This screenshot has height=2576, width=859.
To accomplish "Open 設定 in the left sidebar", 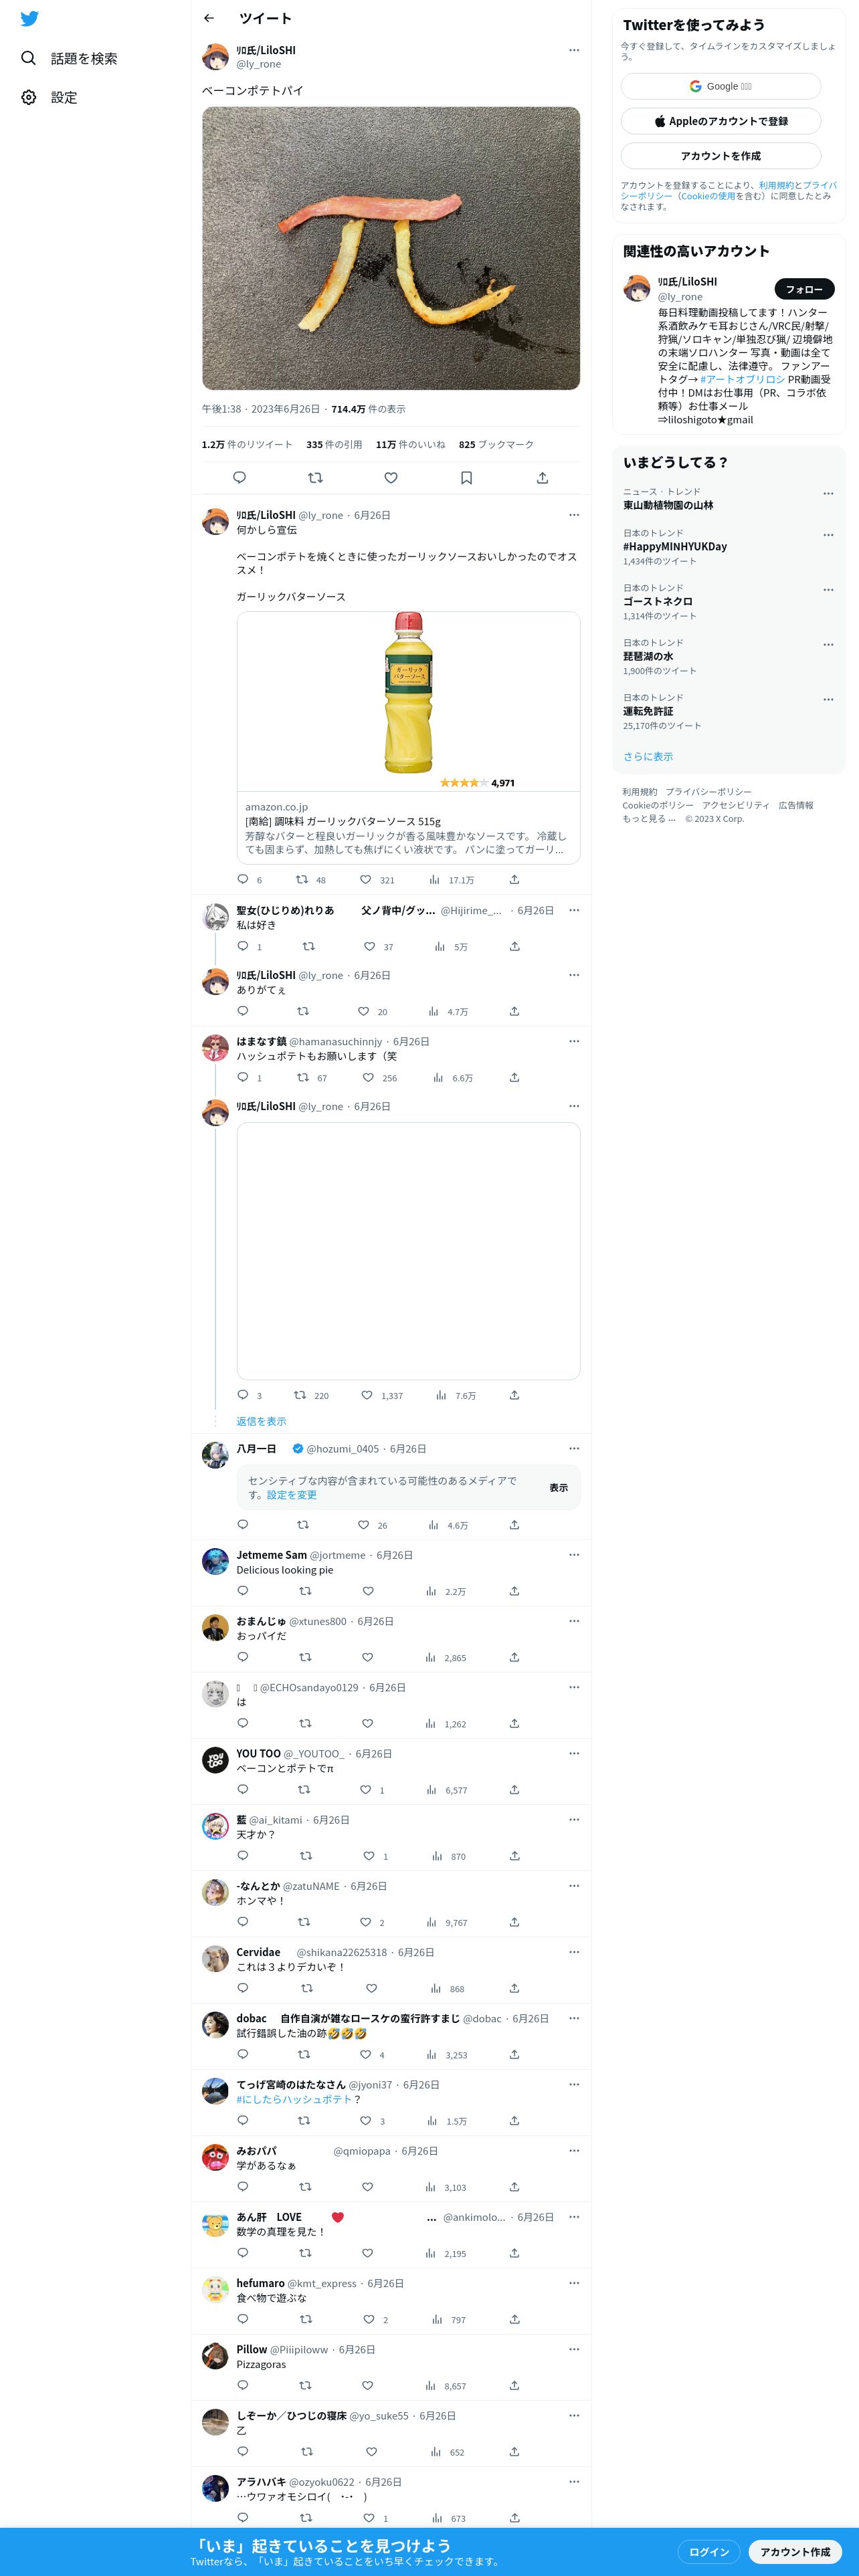I will click(50, 97).
